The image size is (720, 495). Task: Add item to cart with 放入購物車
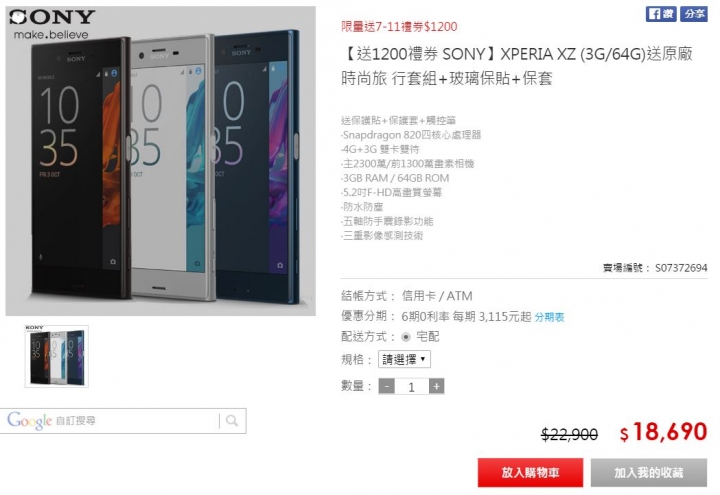coord(530,472)
